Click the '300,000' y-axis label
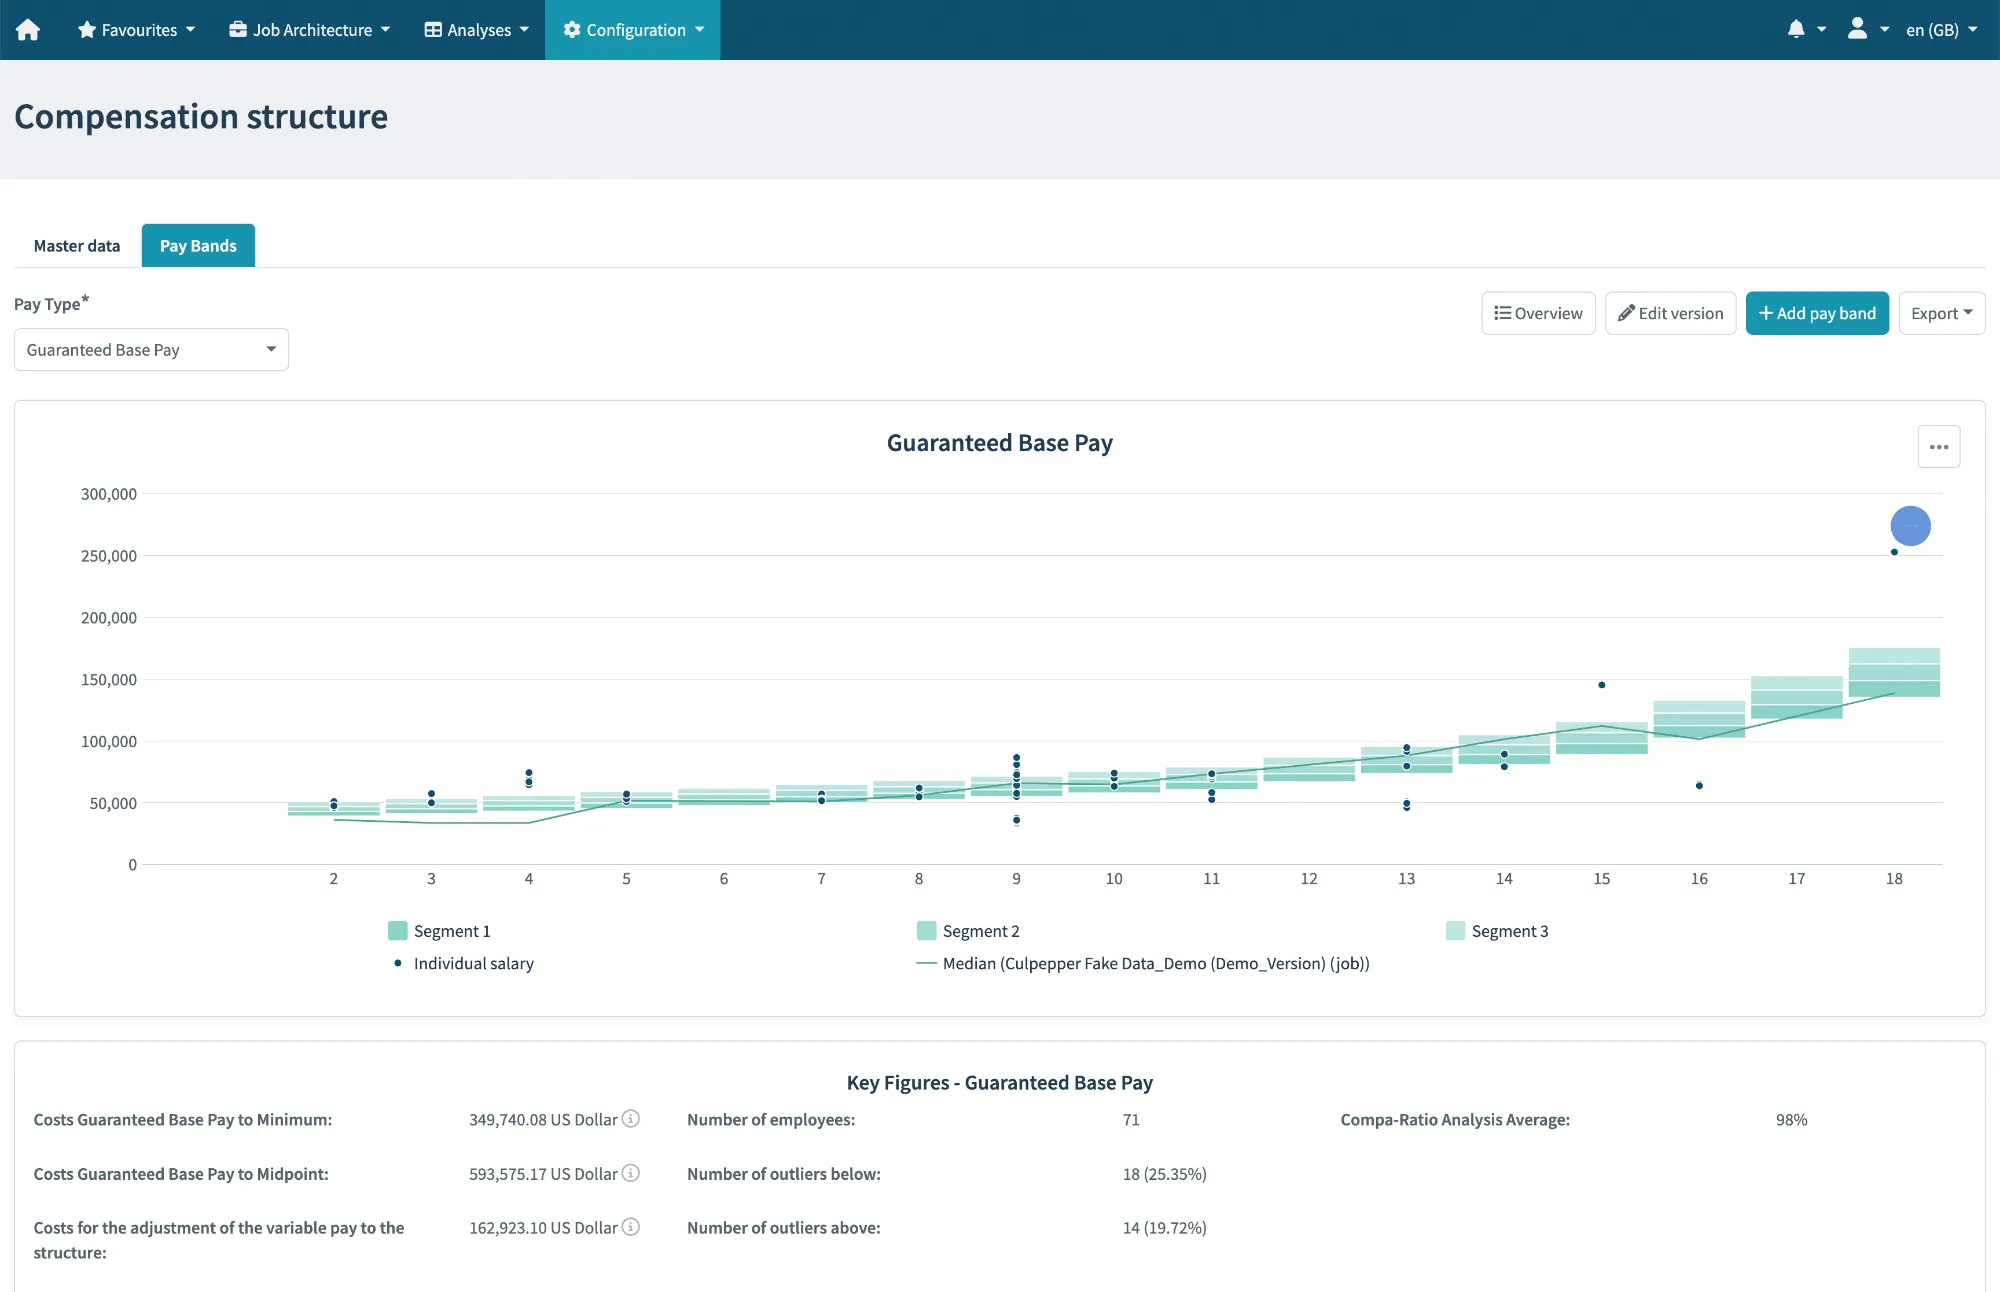2000x1292 pixels. coord(108,494)
